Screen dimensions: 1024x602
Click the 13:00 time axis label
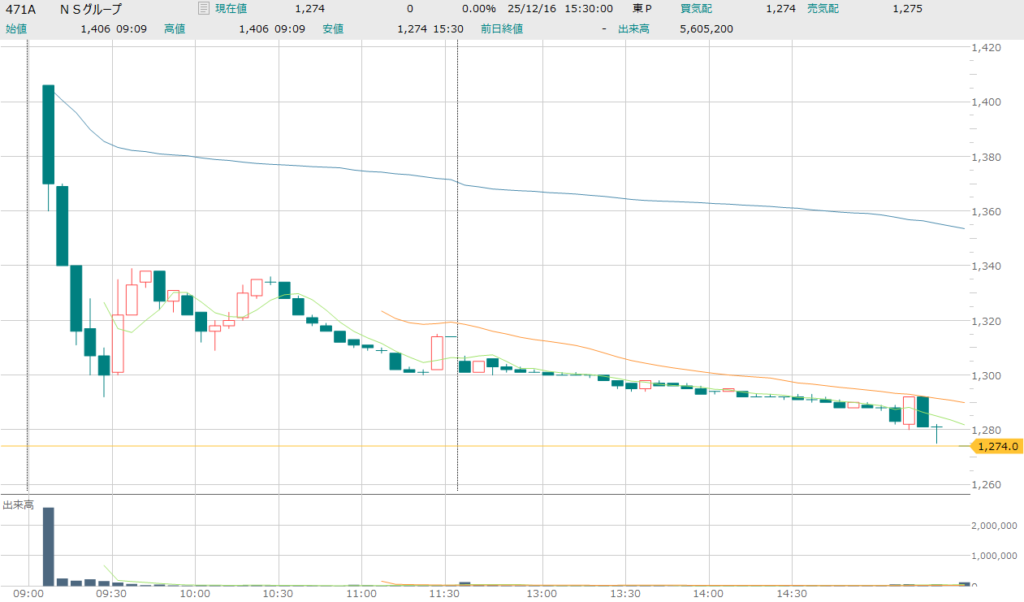[x=540, y=593]
